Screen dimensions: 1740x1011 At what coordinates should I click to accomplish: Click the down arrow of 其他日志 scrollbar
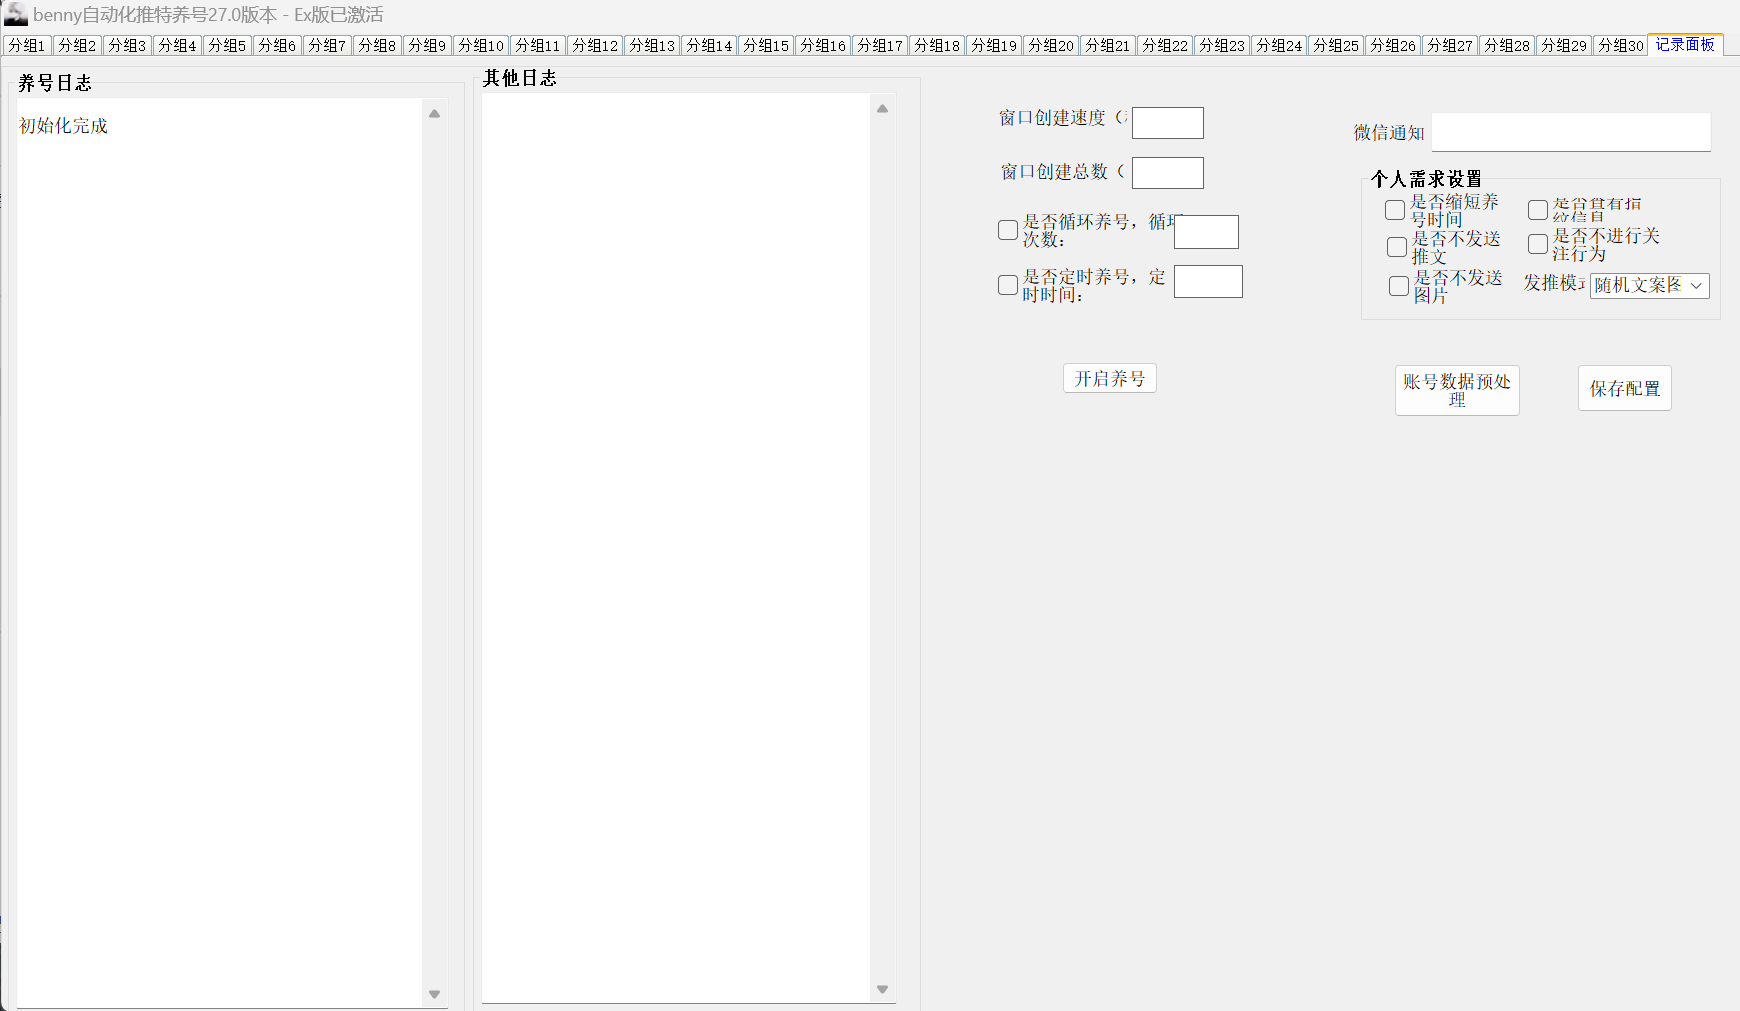tap(882, 989)
